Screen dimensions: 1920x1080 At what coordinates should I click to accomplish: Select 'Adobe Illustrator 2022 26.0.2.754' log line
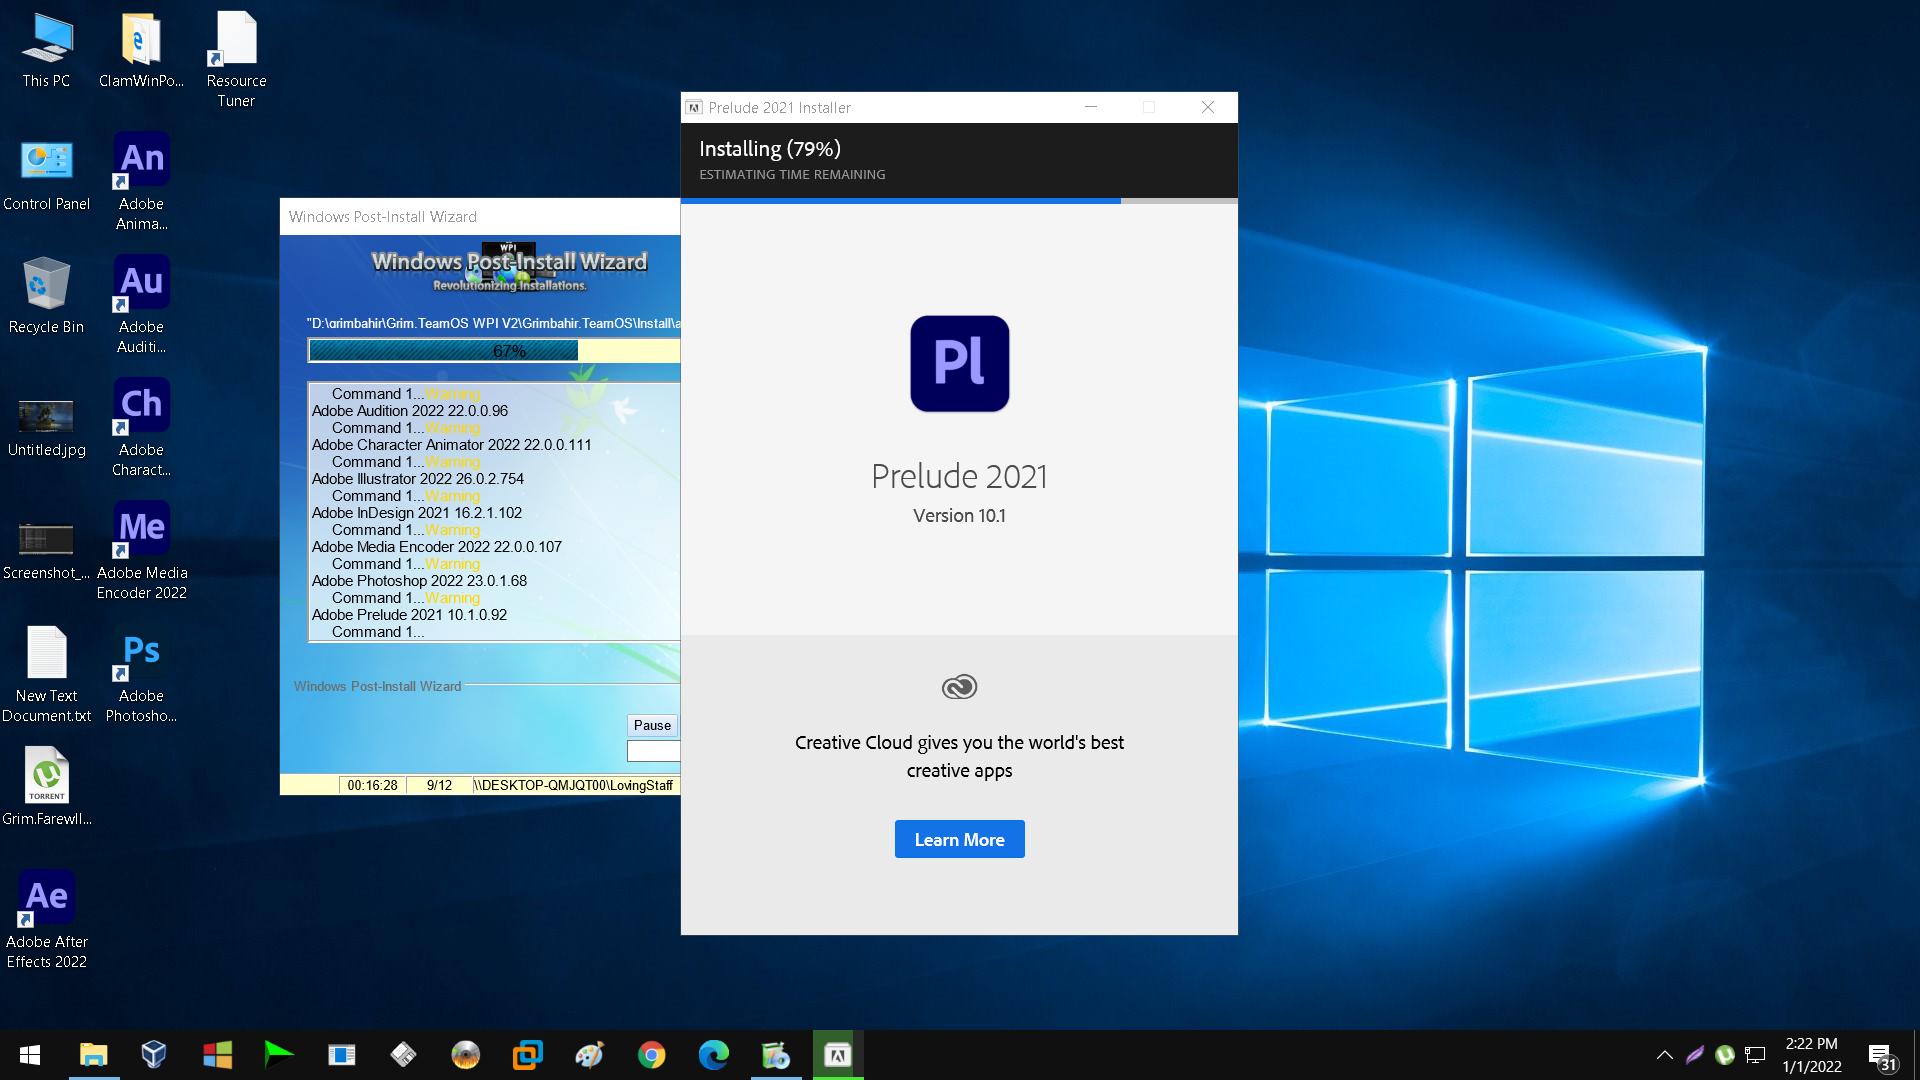tap(418, 479)
